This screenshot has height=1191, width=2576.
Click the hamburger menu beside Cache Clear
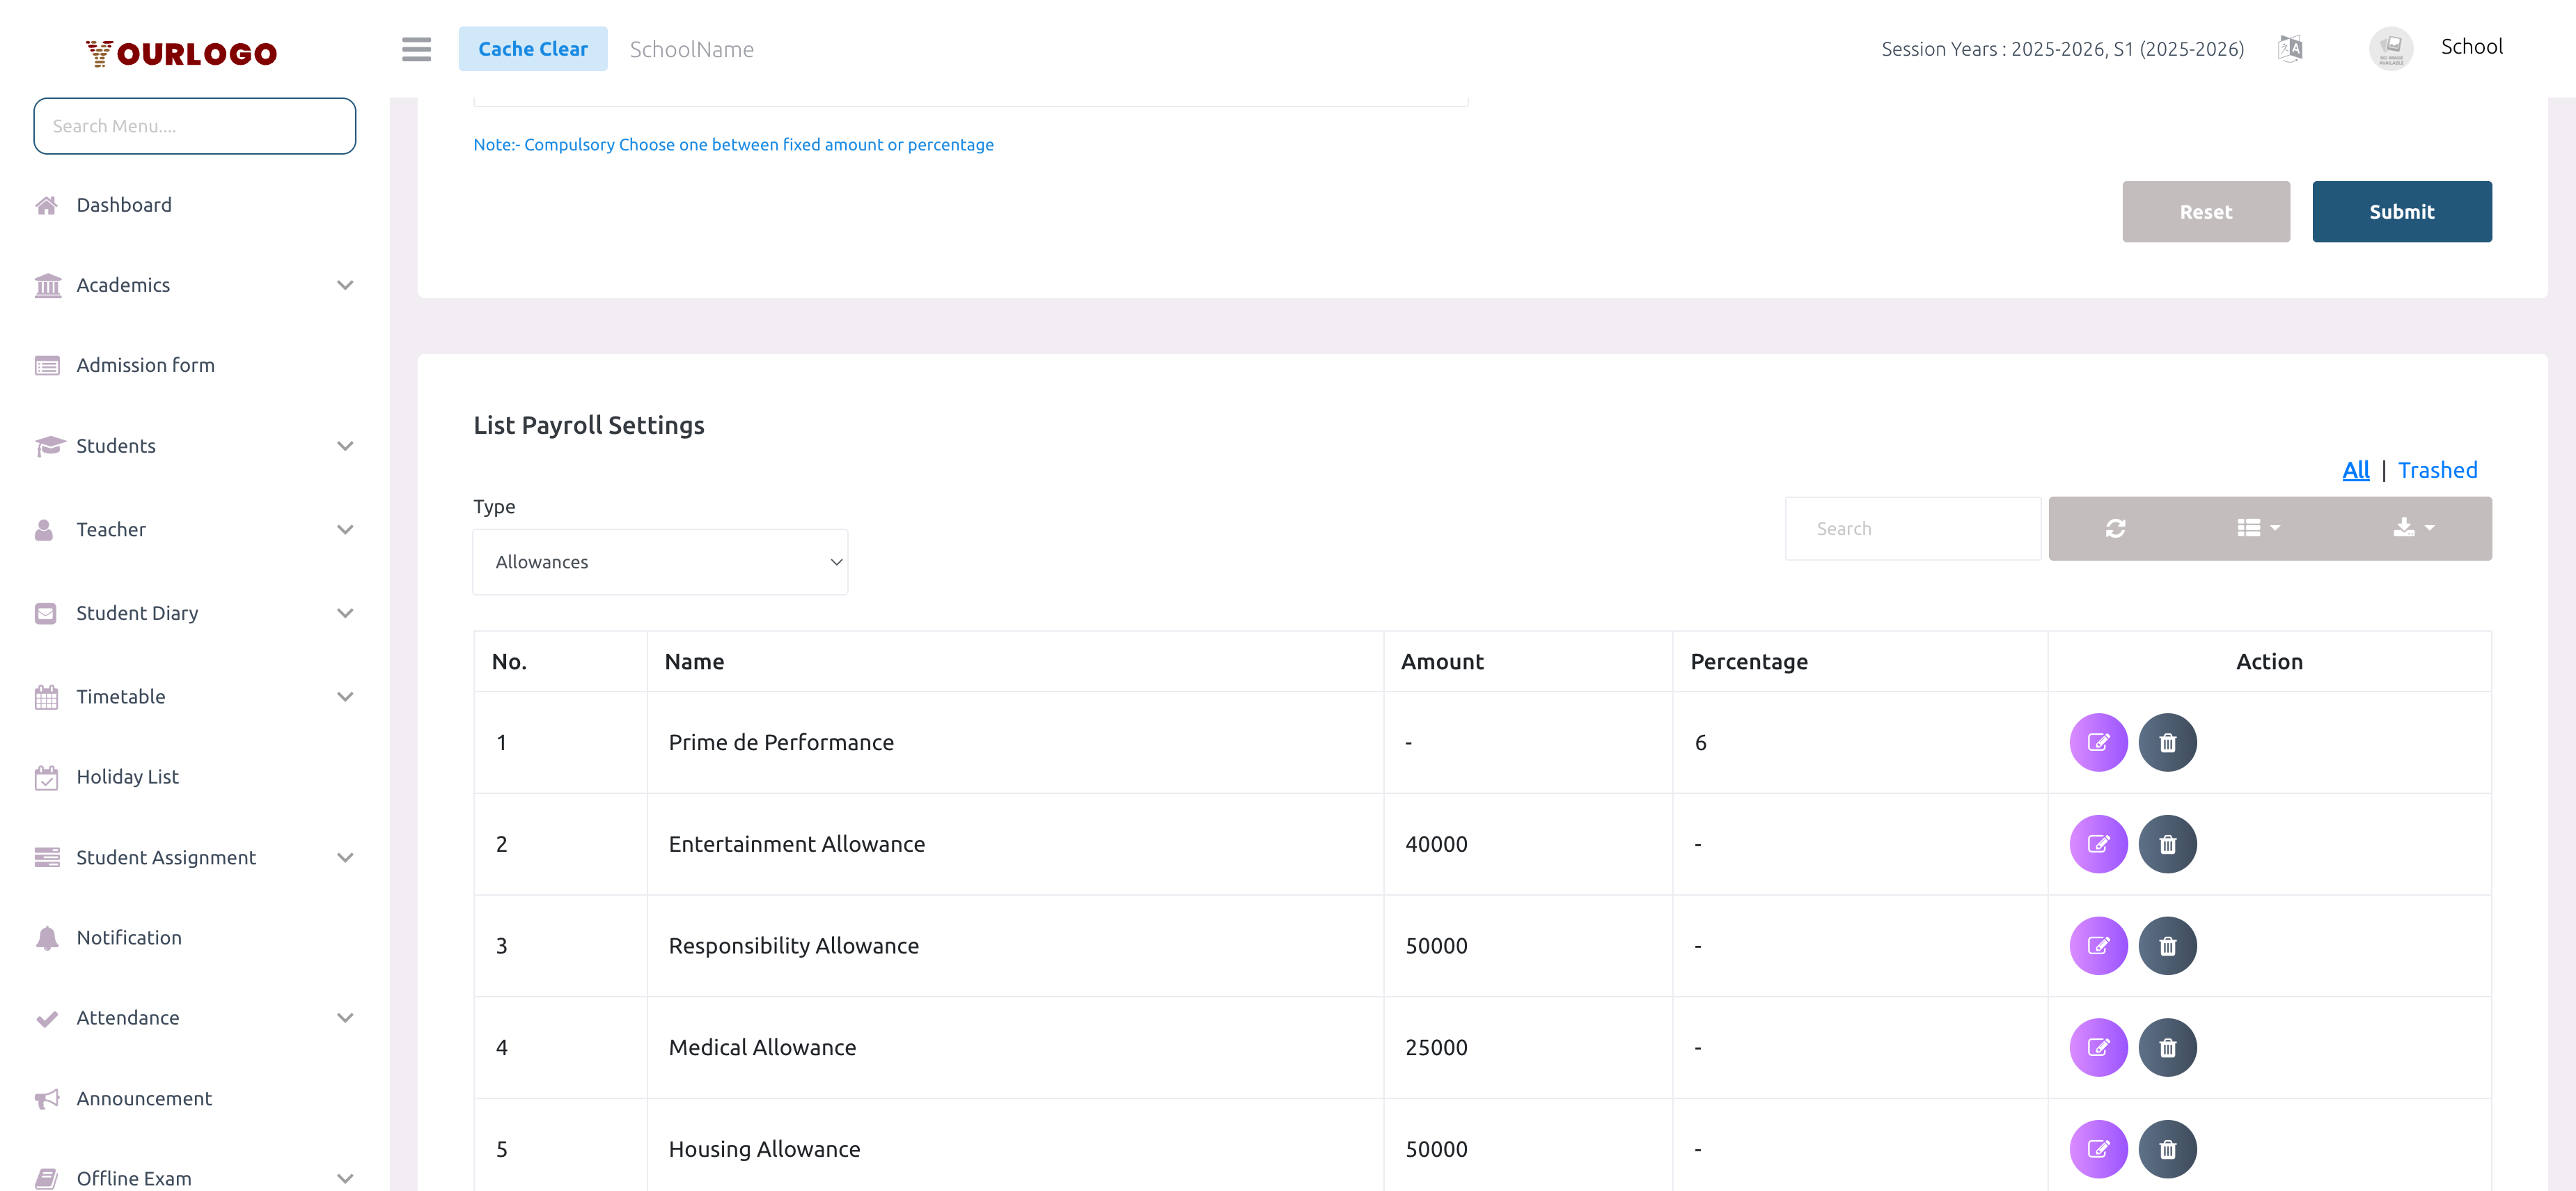point(416,49)
